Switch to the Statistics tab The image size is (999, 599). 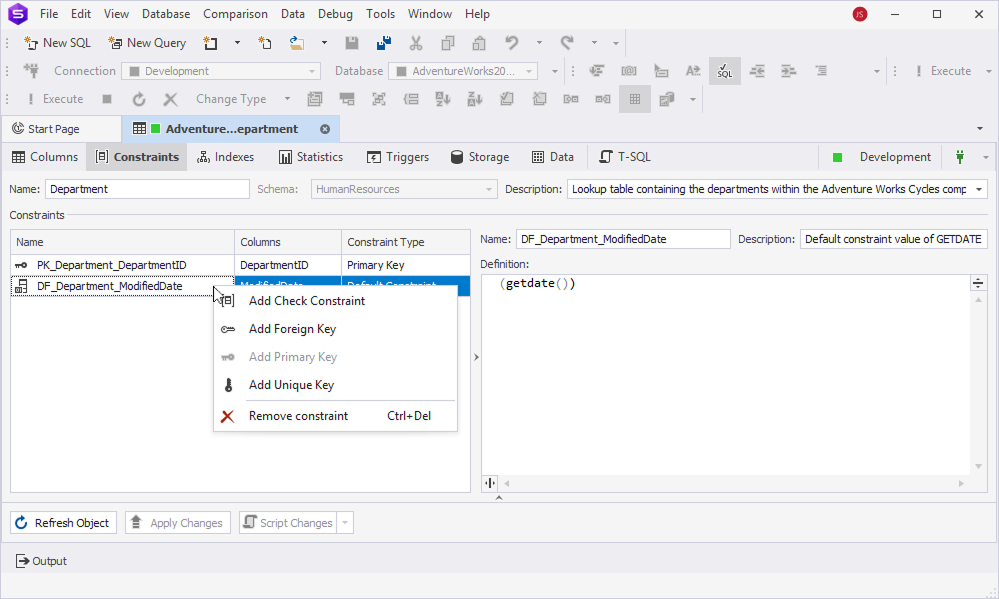click(x=311, y=157)
